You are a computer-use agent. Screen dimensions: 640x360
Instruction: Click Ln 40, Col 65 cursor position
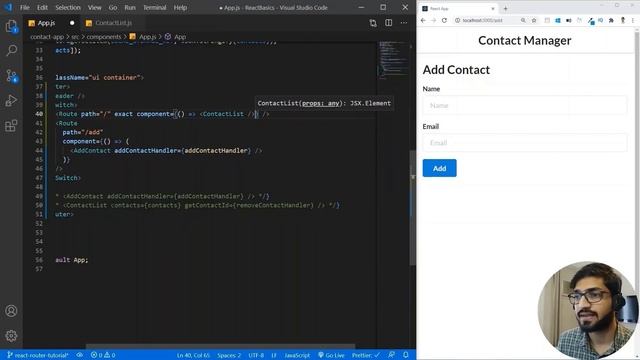pos(193,355)
